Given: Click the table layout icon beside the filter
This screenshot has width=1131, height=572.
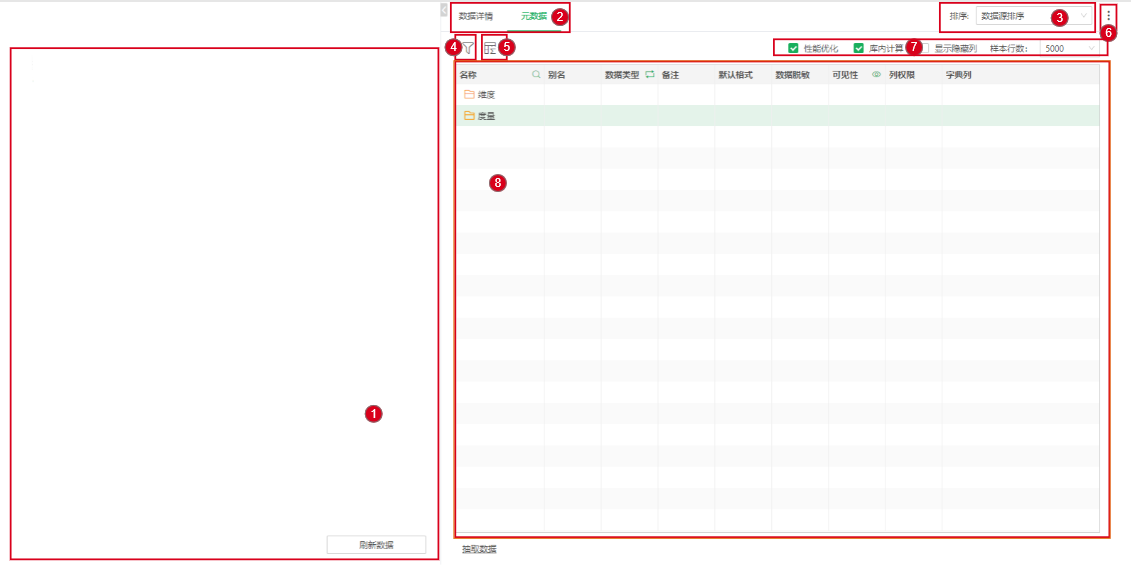Looking at the screenshot, I should pos(490,47).
